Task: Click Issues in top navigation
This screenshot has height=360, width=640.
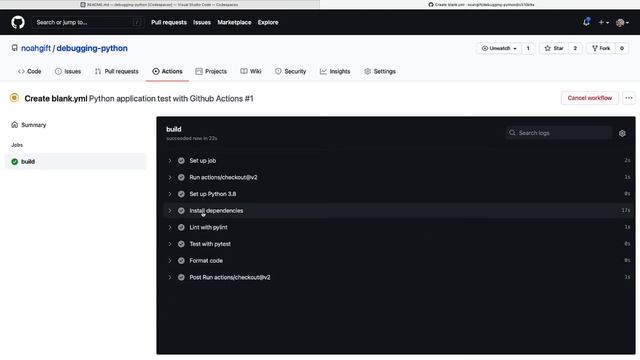Action: pyautogui.click(x=202, y=22)
